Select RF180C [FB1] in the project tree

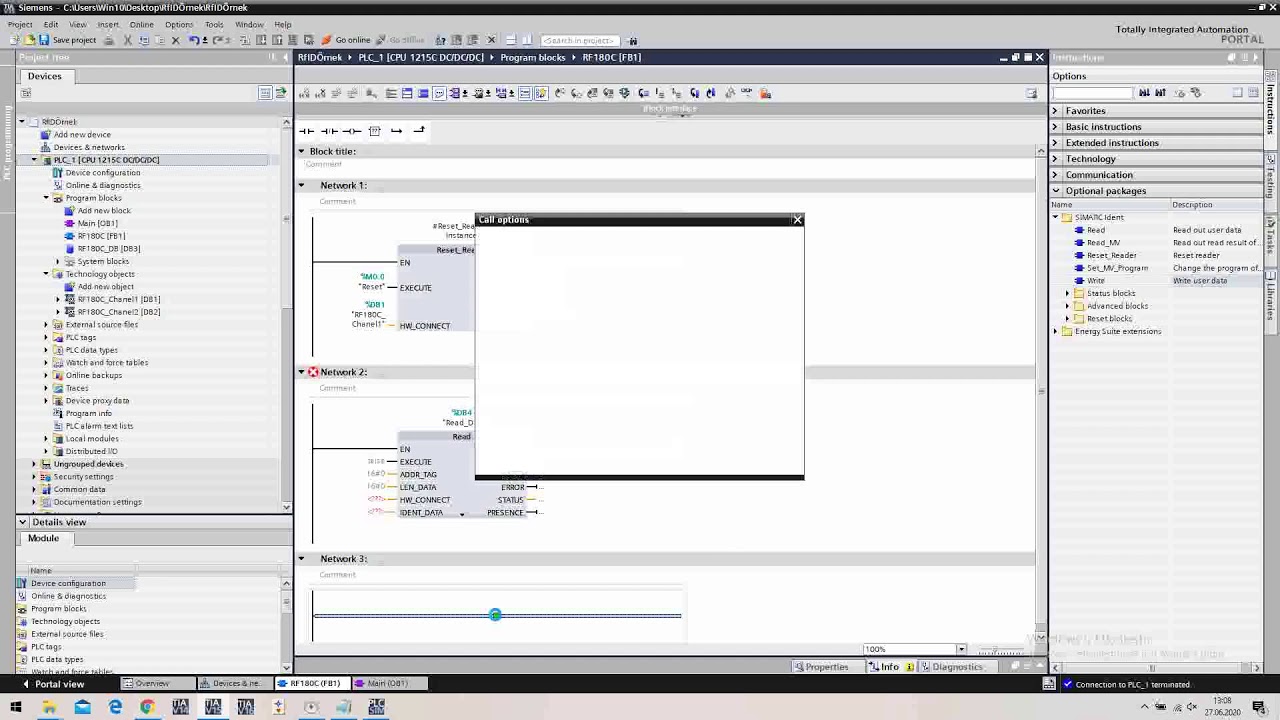pos(101,236)
